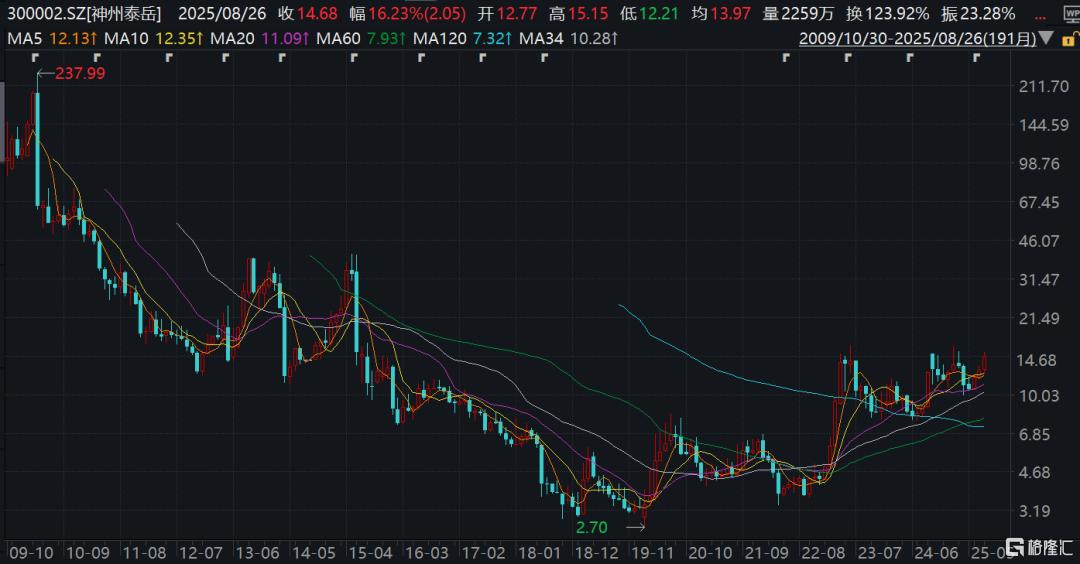The width and height of the screenshot is (1080, 564).
Task: Click the 237.99 high price annotation
Action: tap(80, 73)
